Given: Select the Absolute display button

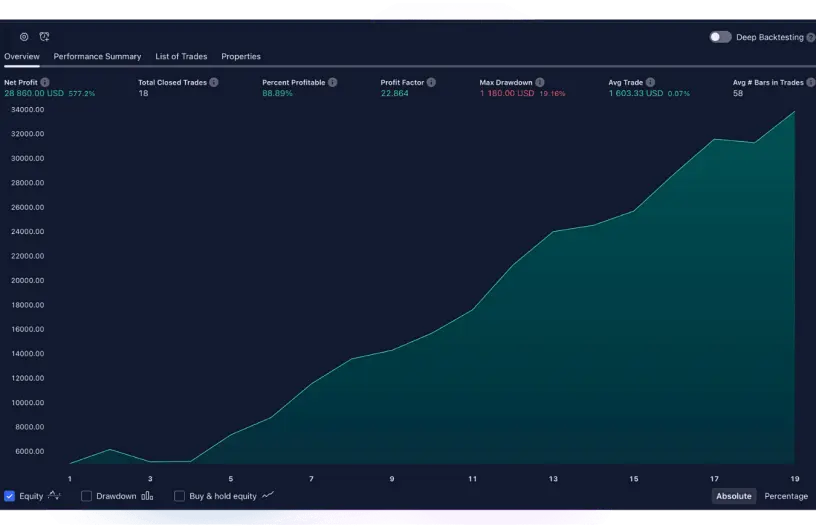Looking at the screenshot, I should click(733, 496).
